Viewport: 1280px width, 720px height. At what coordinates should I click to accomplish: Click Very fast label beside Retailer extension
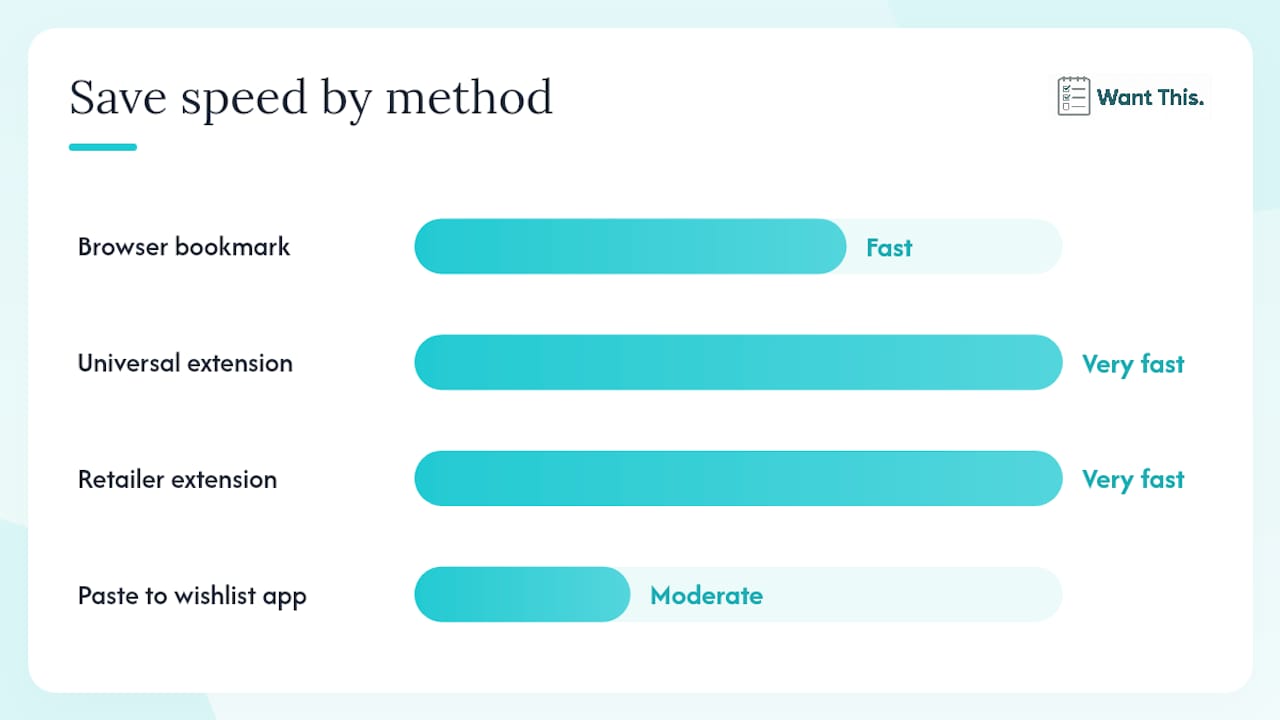click(1133, 480)
